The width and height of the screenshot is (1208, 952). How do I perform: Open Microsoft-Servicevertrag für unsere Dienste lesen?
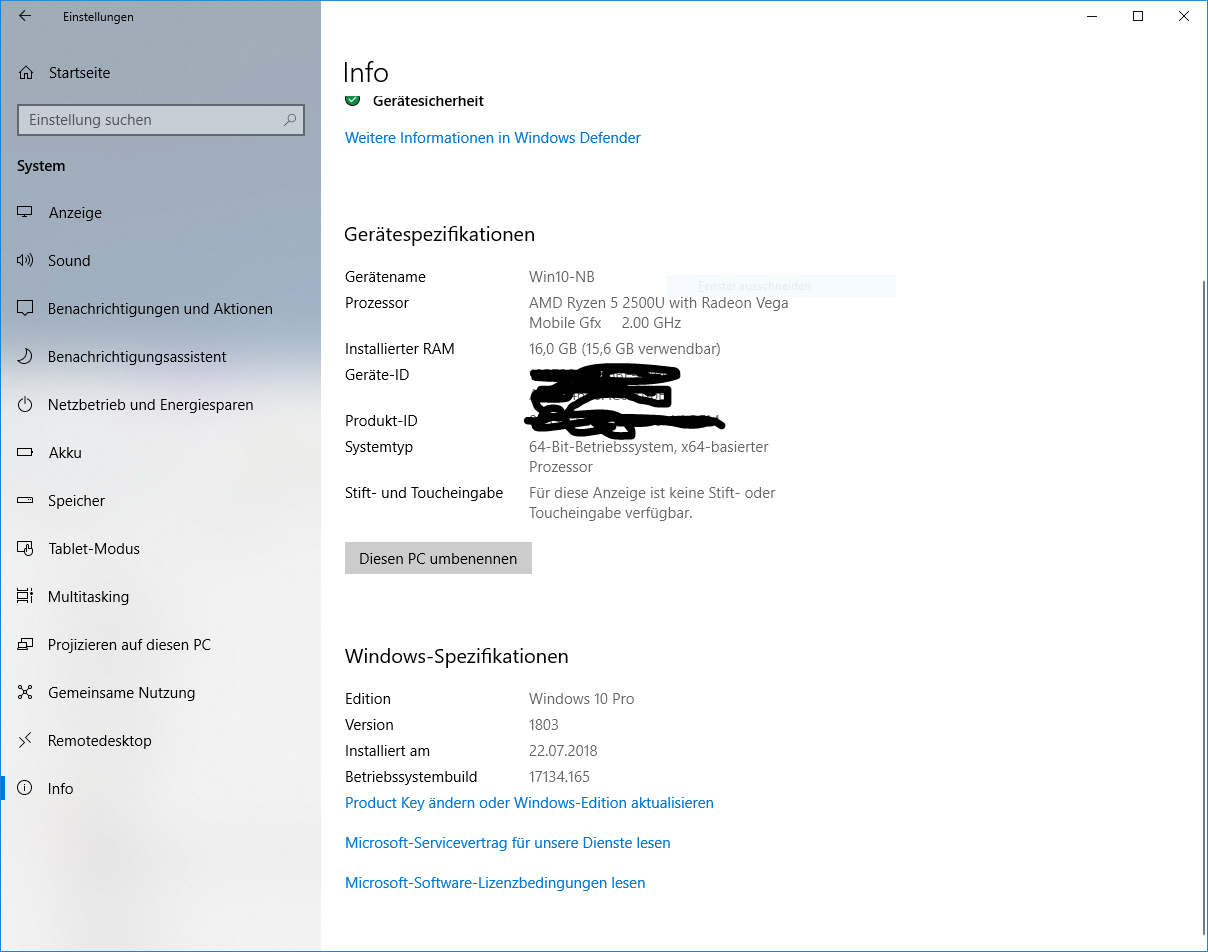pyautogui.click(x=507, y=843)
